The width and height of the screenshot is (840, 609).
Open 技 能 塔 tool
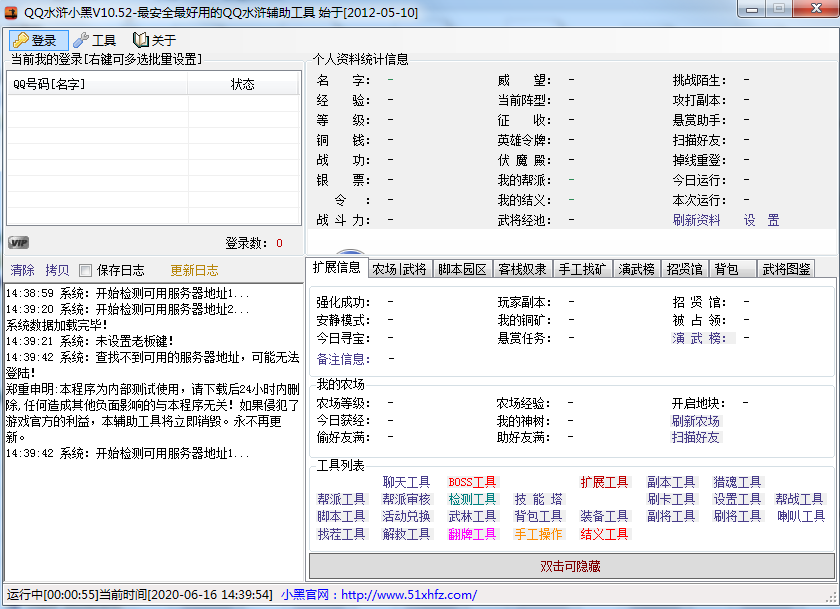538,499
